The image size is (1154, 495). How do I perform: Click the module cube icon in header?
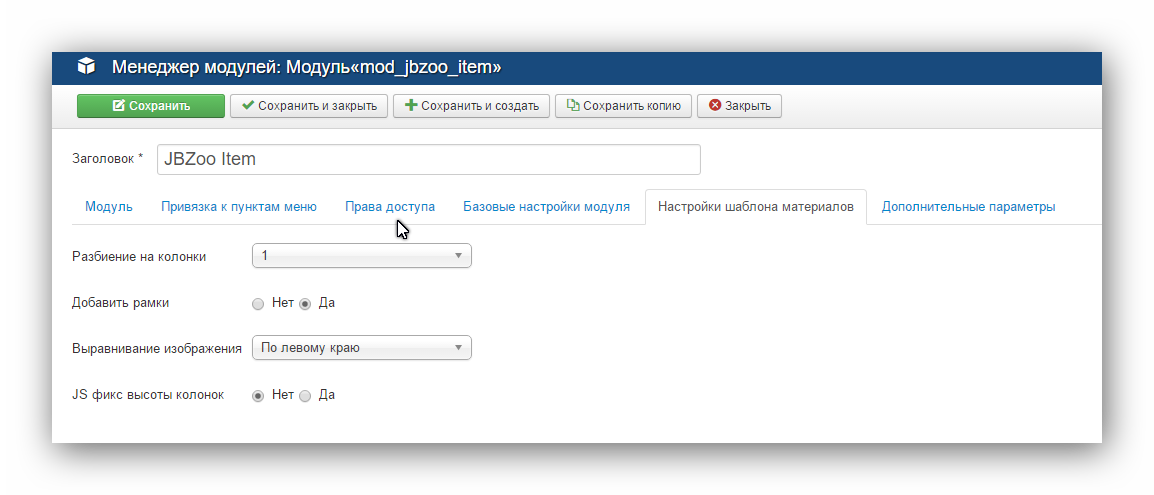(x=87, y=67)
